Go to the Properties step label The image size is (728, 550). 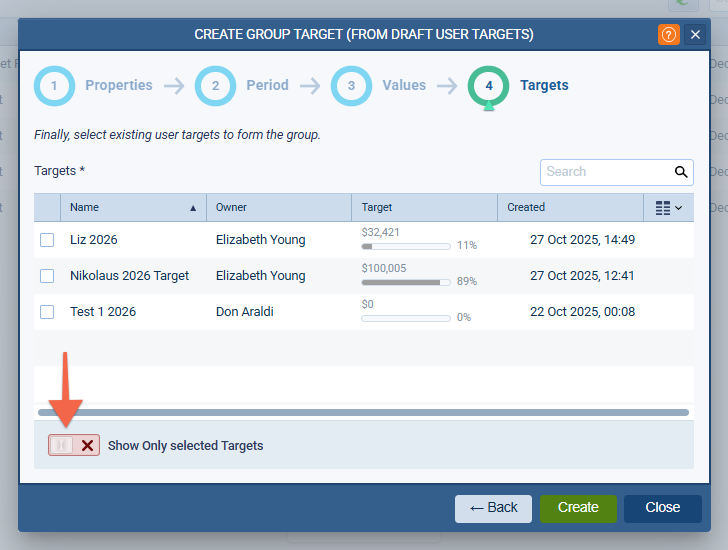[x=119, y=86]
